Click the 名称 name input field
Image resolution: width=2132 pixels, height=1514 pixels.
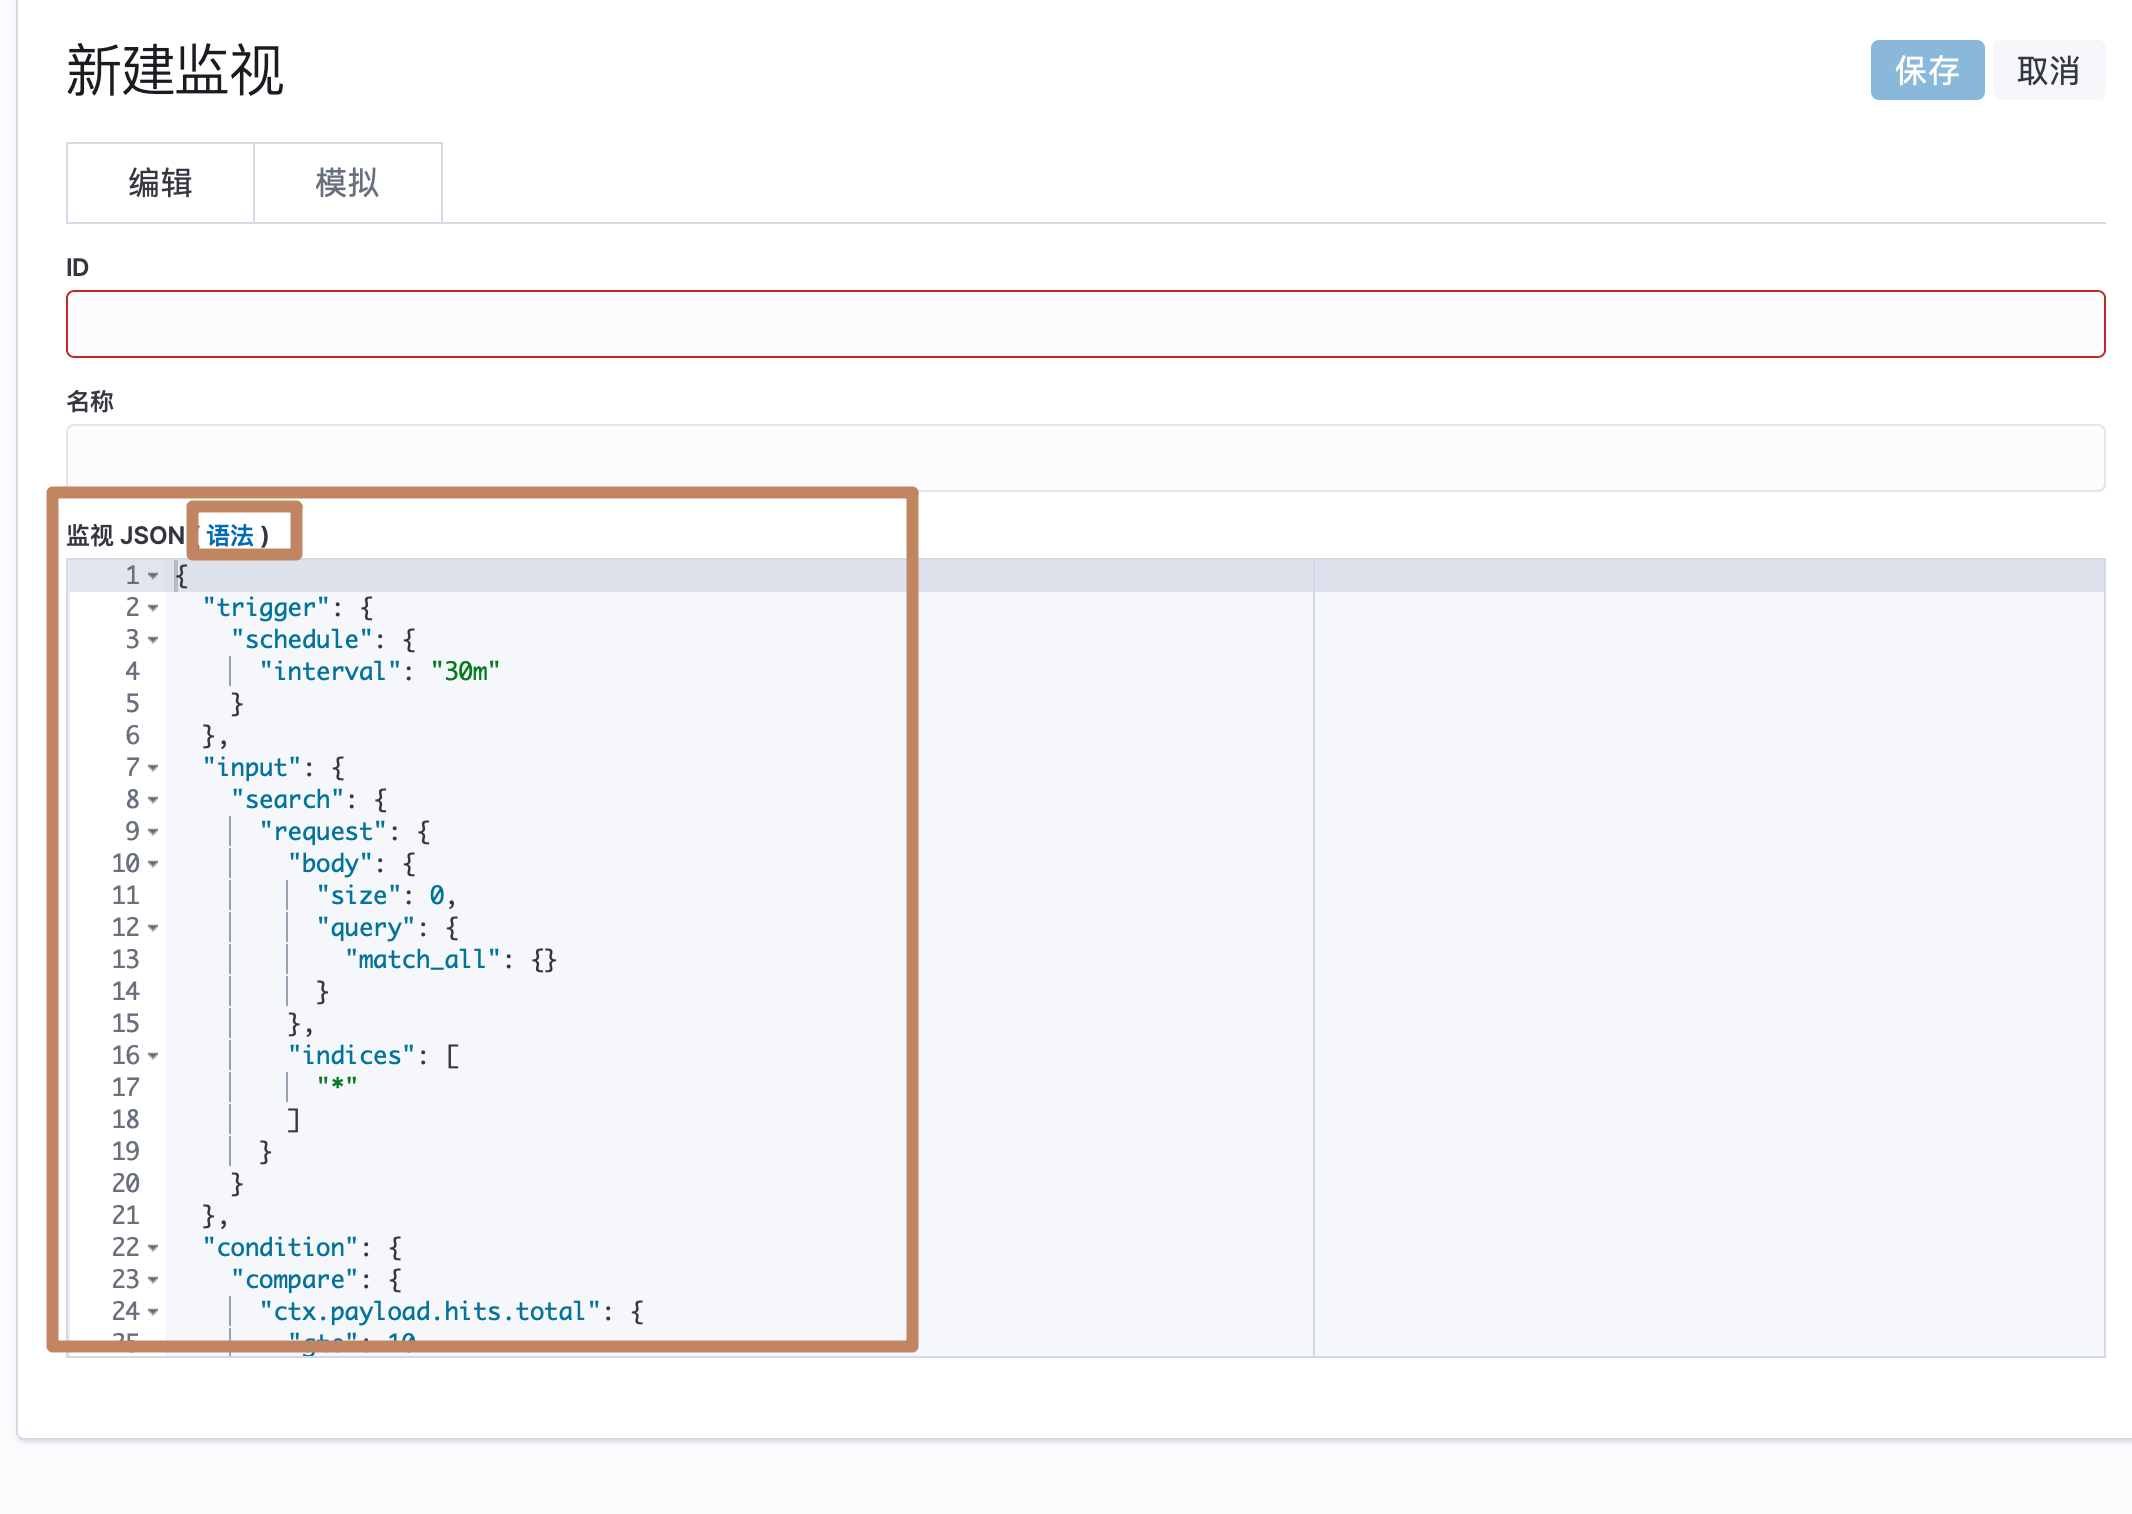1085,457
